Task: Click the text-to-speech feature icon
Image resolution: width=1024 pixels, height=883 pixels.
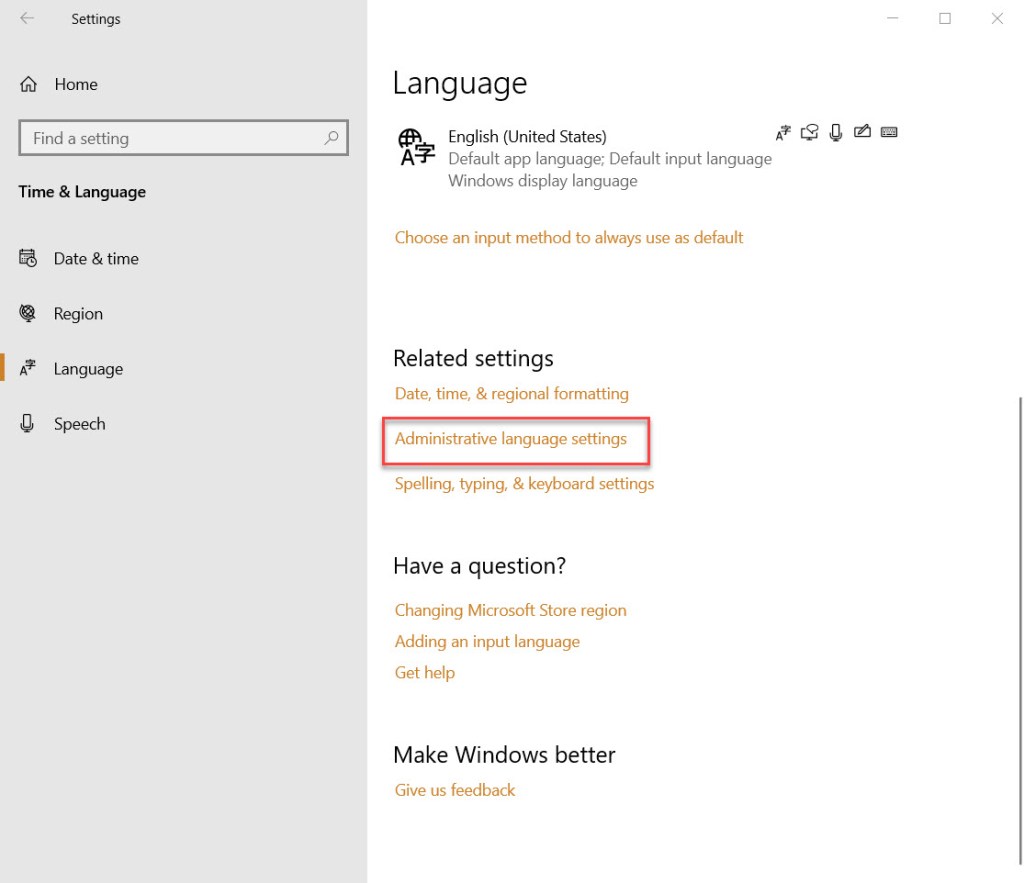Action: point(810,132)
